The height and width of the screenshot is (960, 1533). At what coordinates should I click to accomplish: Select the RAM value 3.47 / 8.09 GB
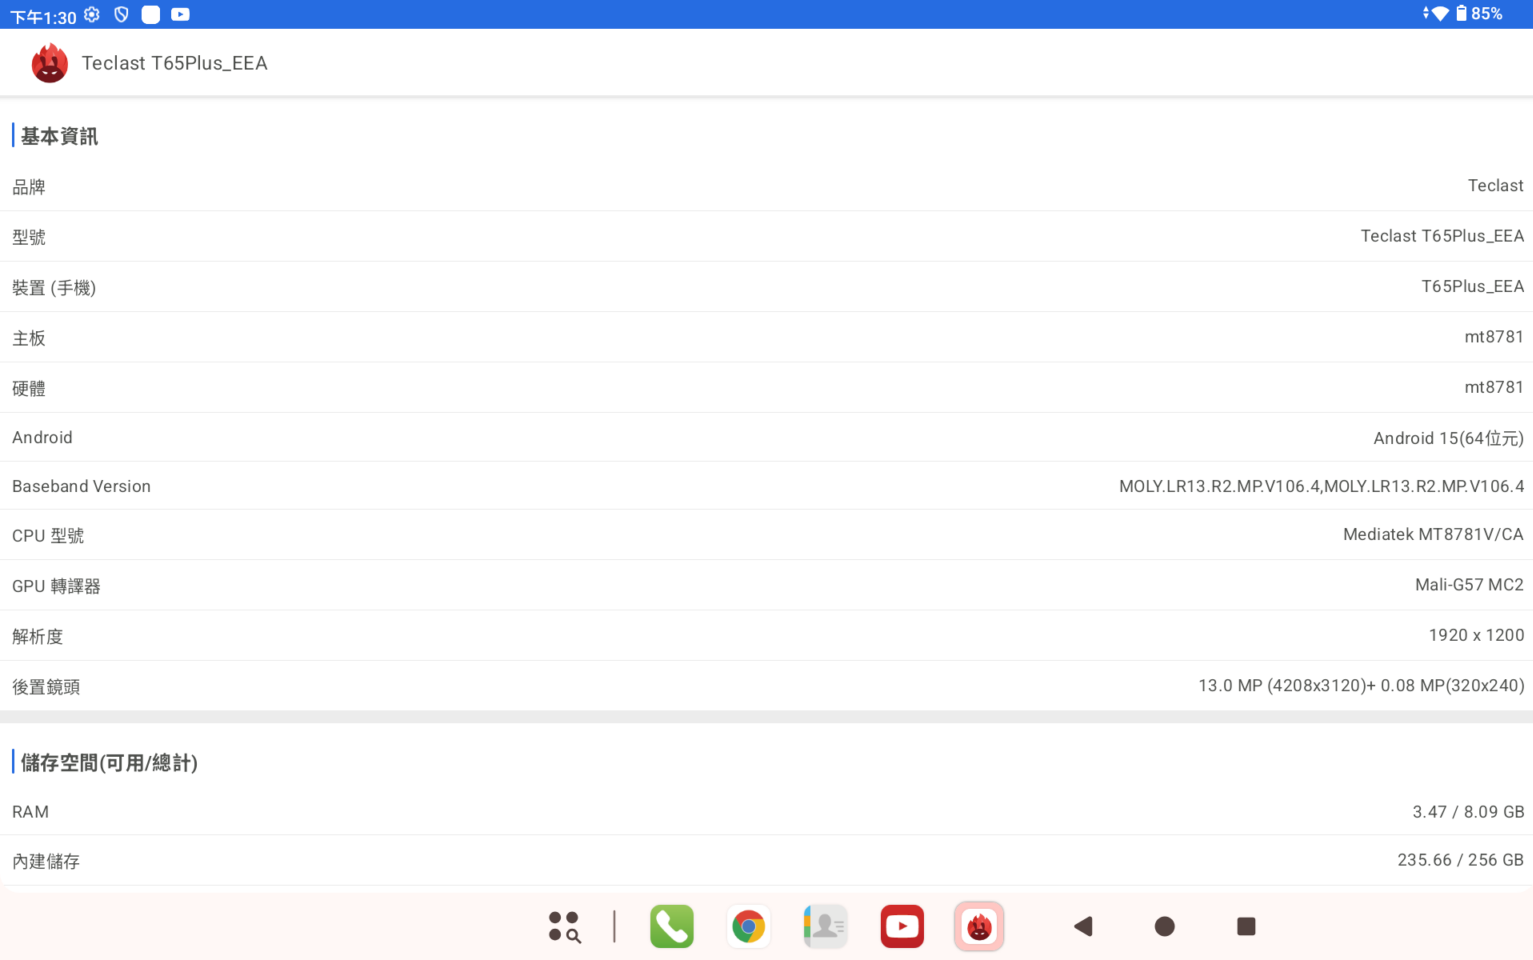1468,812
